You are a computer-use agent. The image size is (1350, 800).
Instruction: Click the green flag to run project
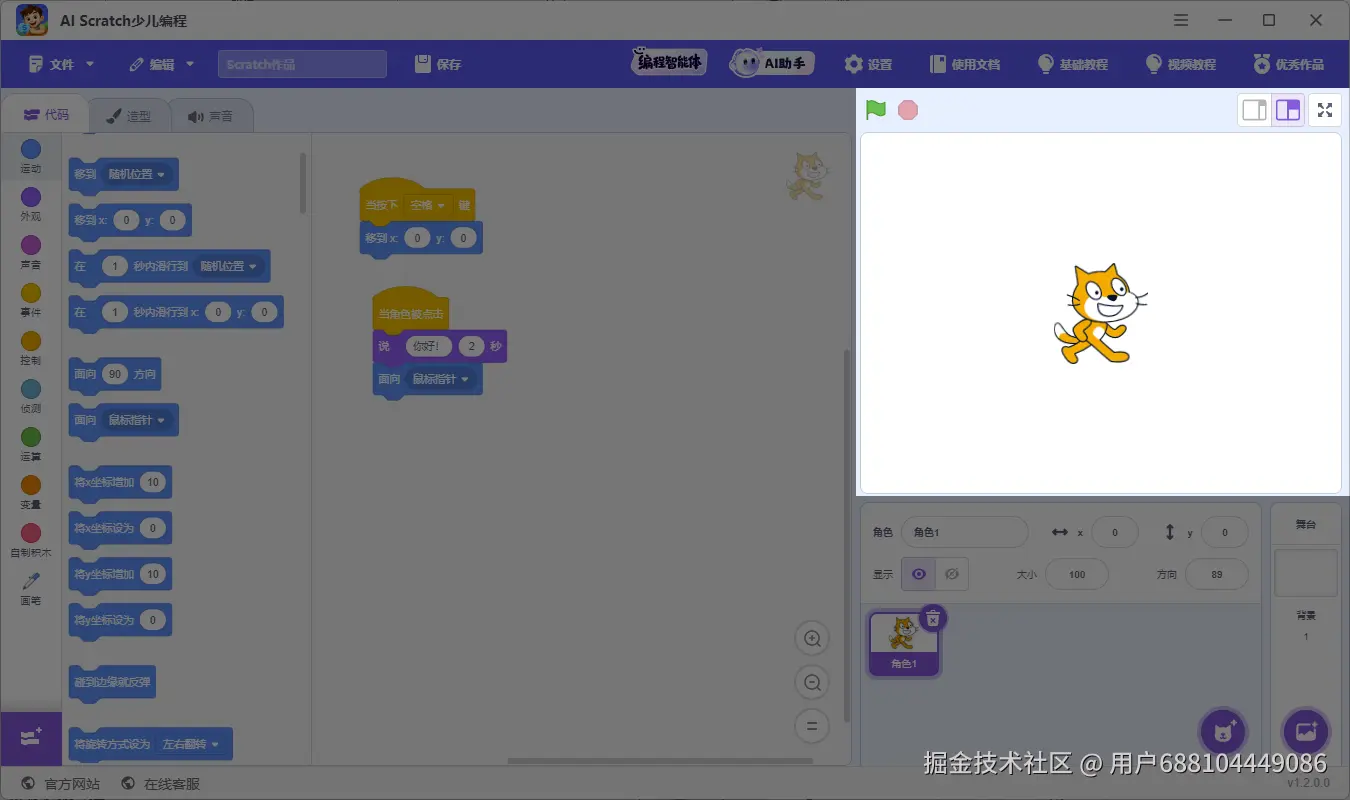coord(874,110)
